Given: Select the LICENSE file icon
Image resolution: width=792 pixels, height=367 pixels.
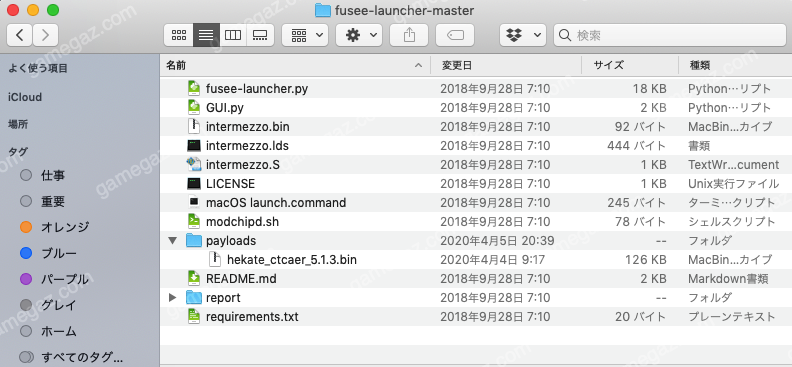Looking at the screenshot, I should (x=194, y=184).
